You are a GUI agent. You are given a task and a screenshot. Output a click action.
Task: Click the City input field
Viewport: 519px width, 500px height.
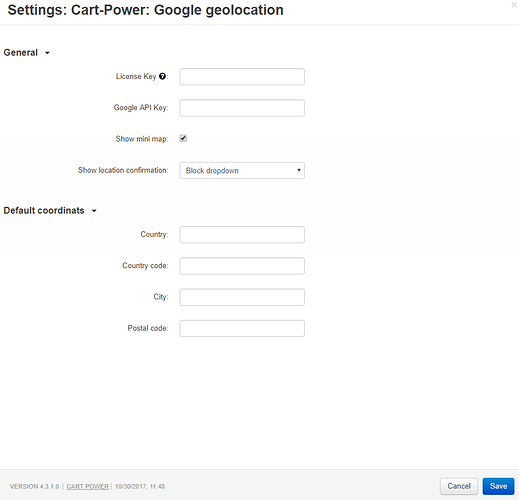[242, 297]
